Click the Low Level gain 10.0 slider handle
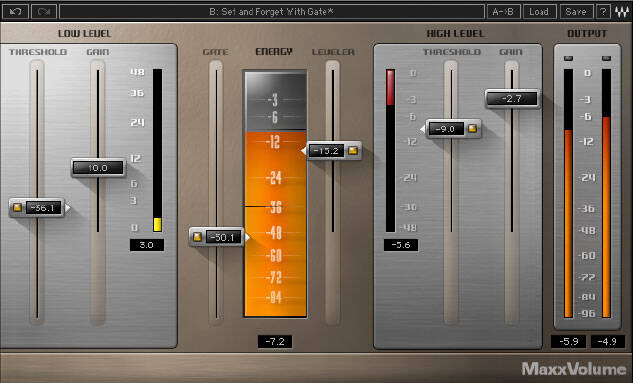Viewport: 633px width, 383px height. point(98,168)
